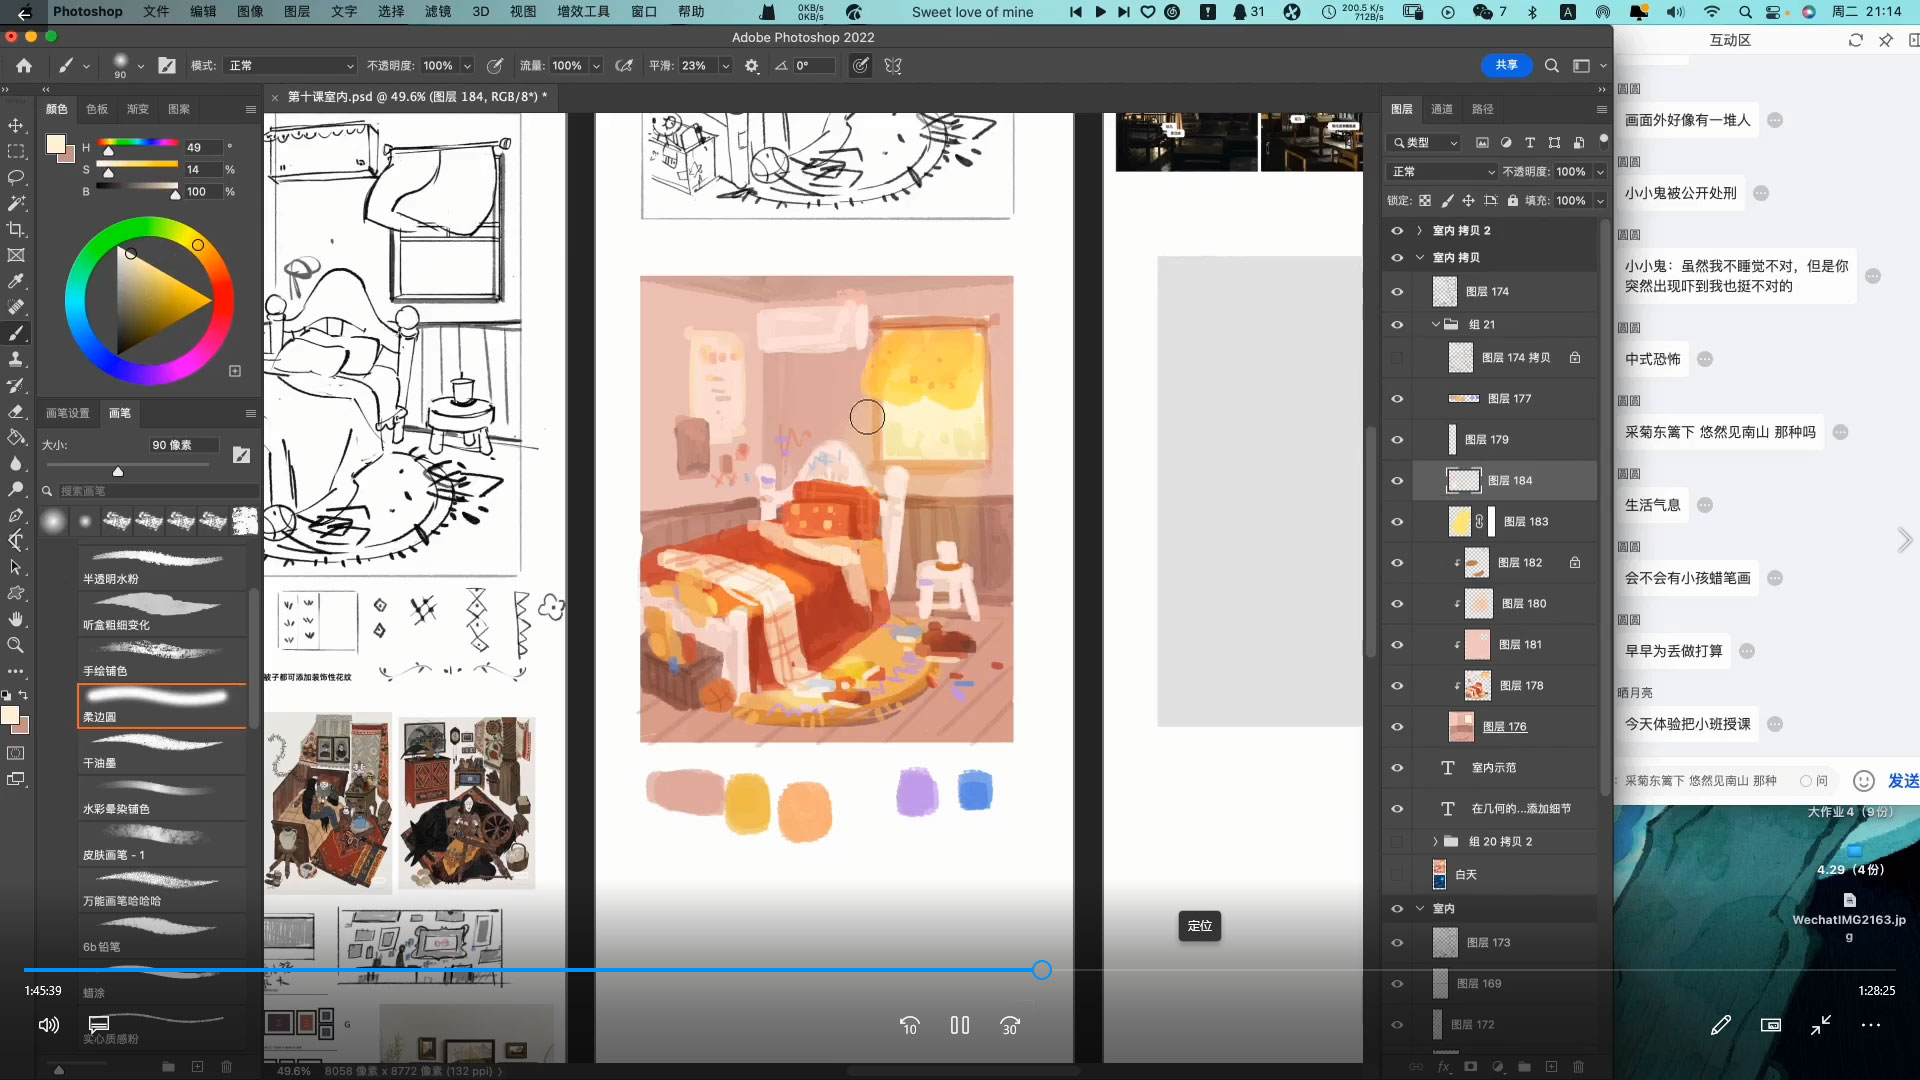Open flow percentage dropdown arrow
Viewport: 1920px width, 1080px height.
pos(596,65)
